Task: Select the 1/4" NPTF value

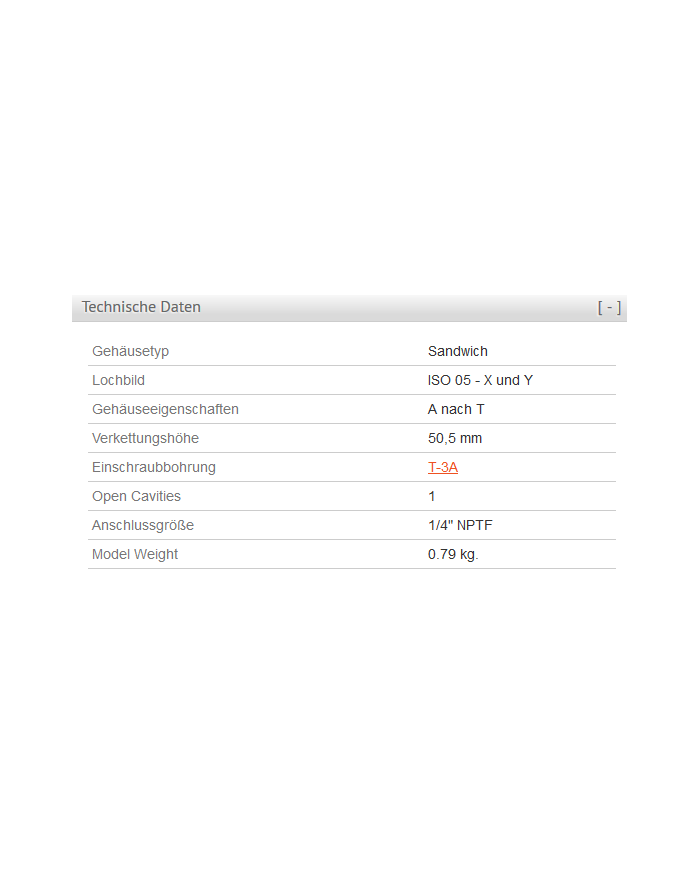Action: click(x=460, y=525)
